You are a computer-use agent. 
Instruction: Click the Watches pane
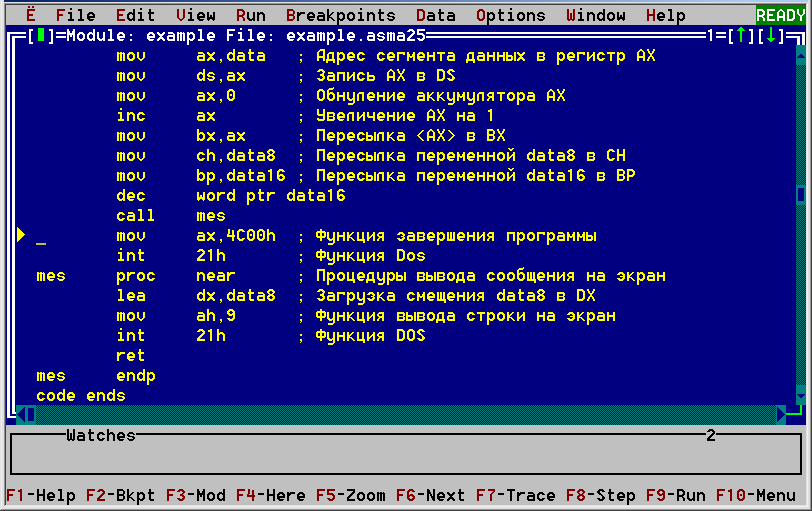[406, 454]
